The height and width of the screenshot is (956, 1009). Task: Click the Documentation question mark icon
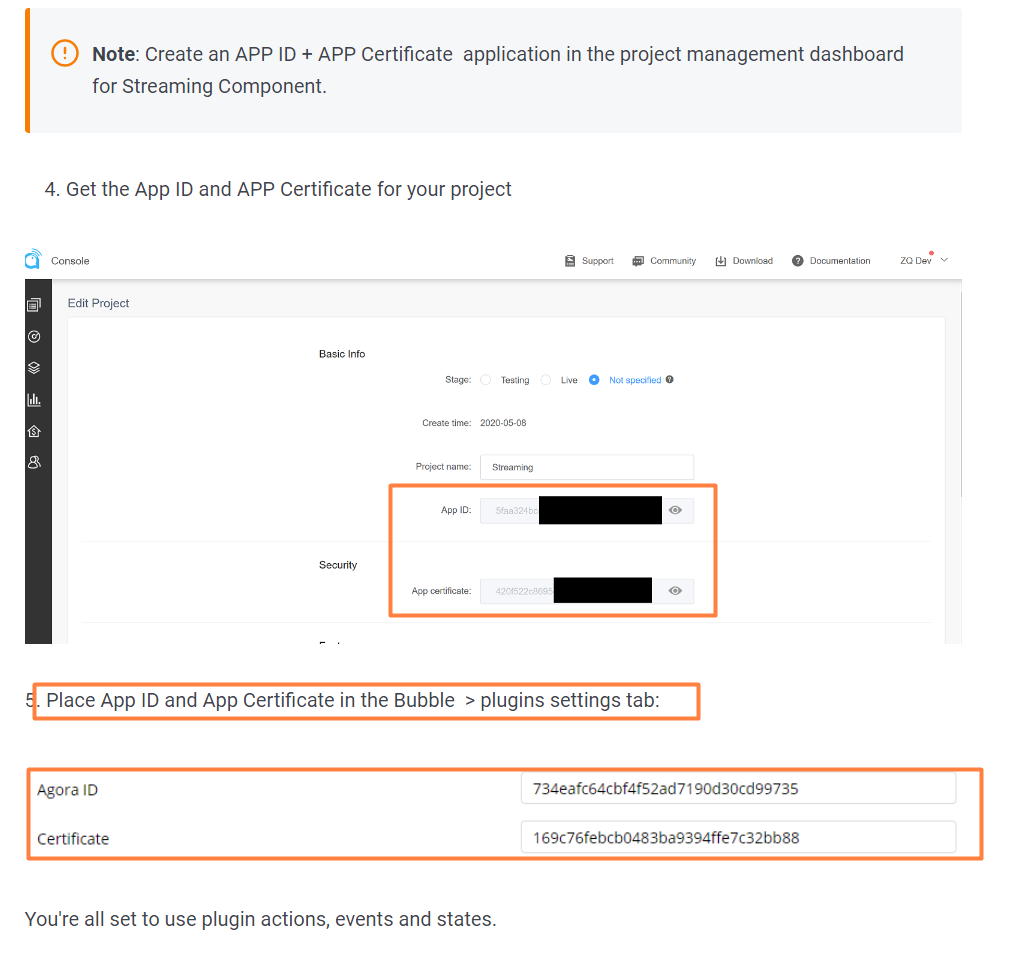click(797, 261)
